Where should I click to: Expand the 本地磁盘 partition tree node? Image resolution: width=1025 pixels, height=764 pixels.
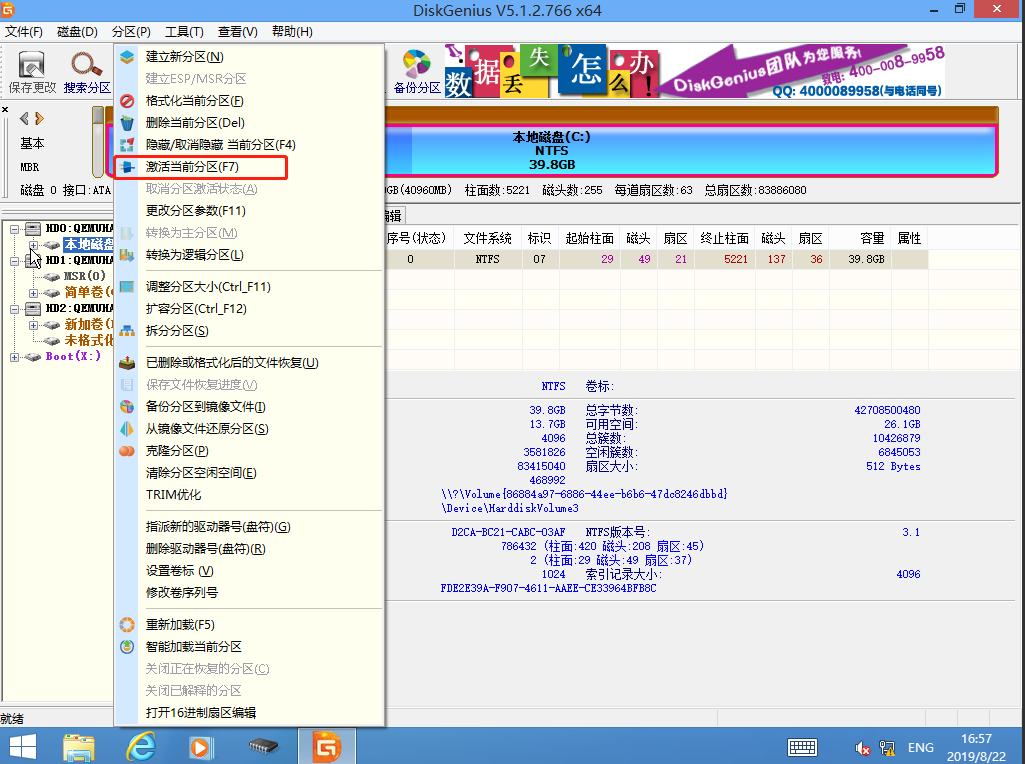click(33, 245)
